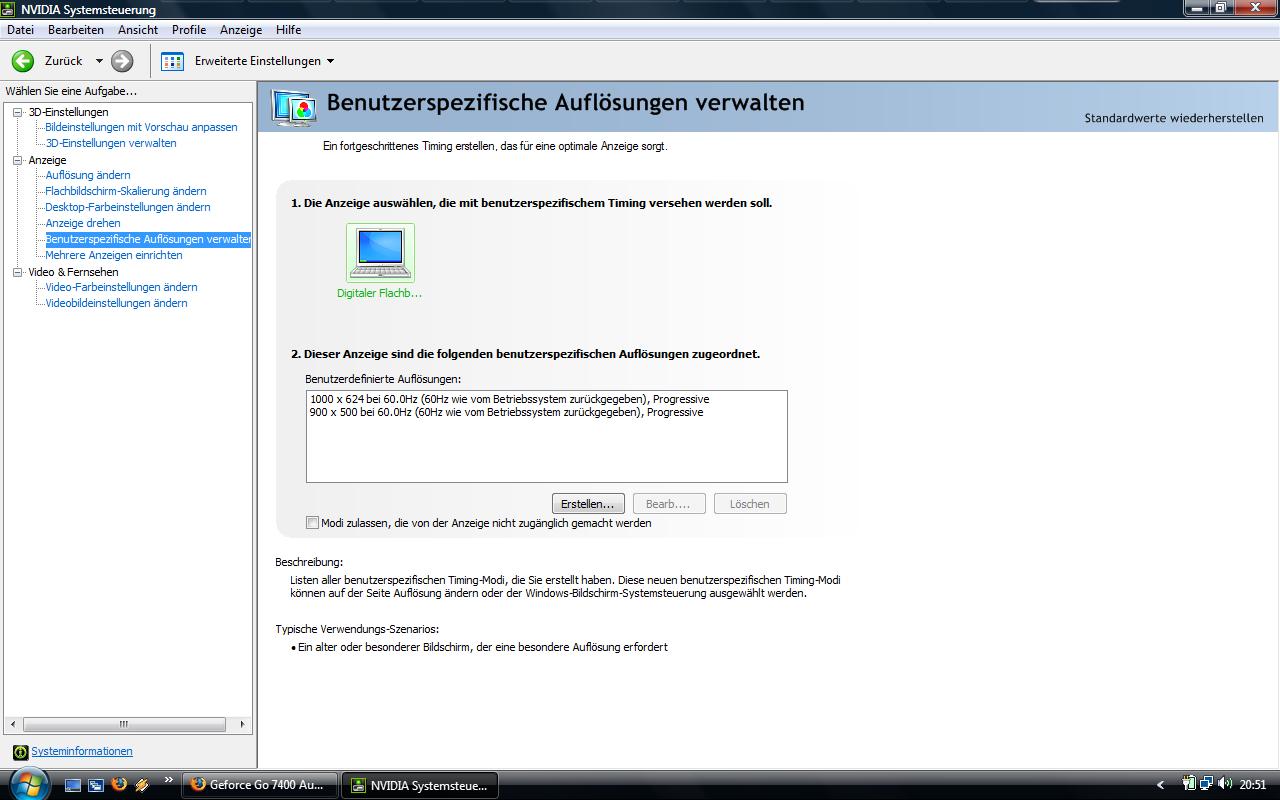Screen dimensions: 1280x800
Task: Select Desktop-Farbeinstellungen ändern
Action: (x=128, y=207)
